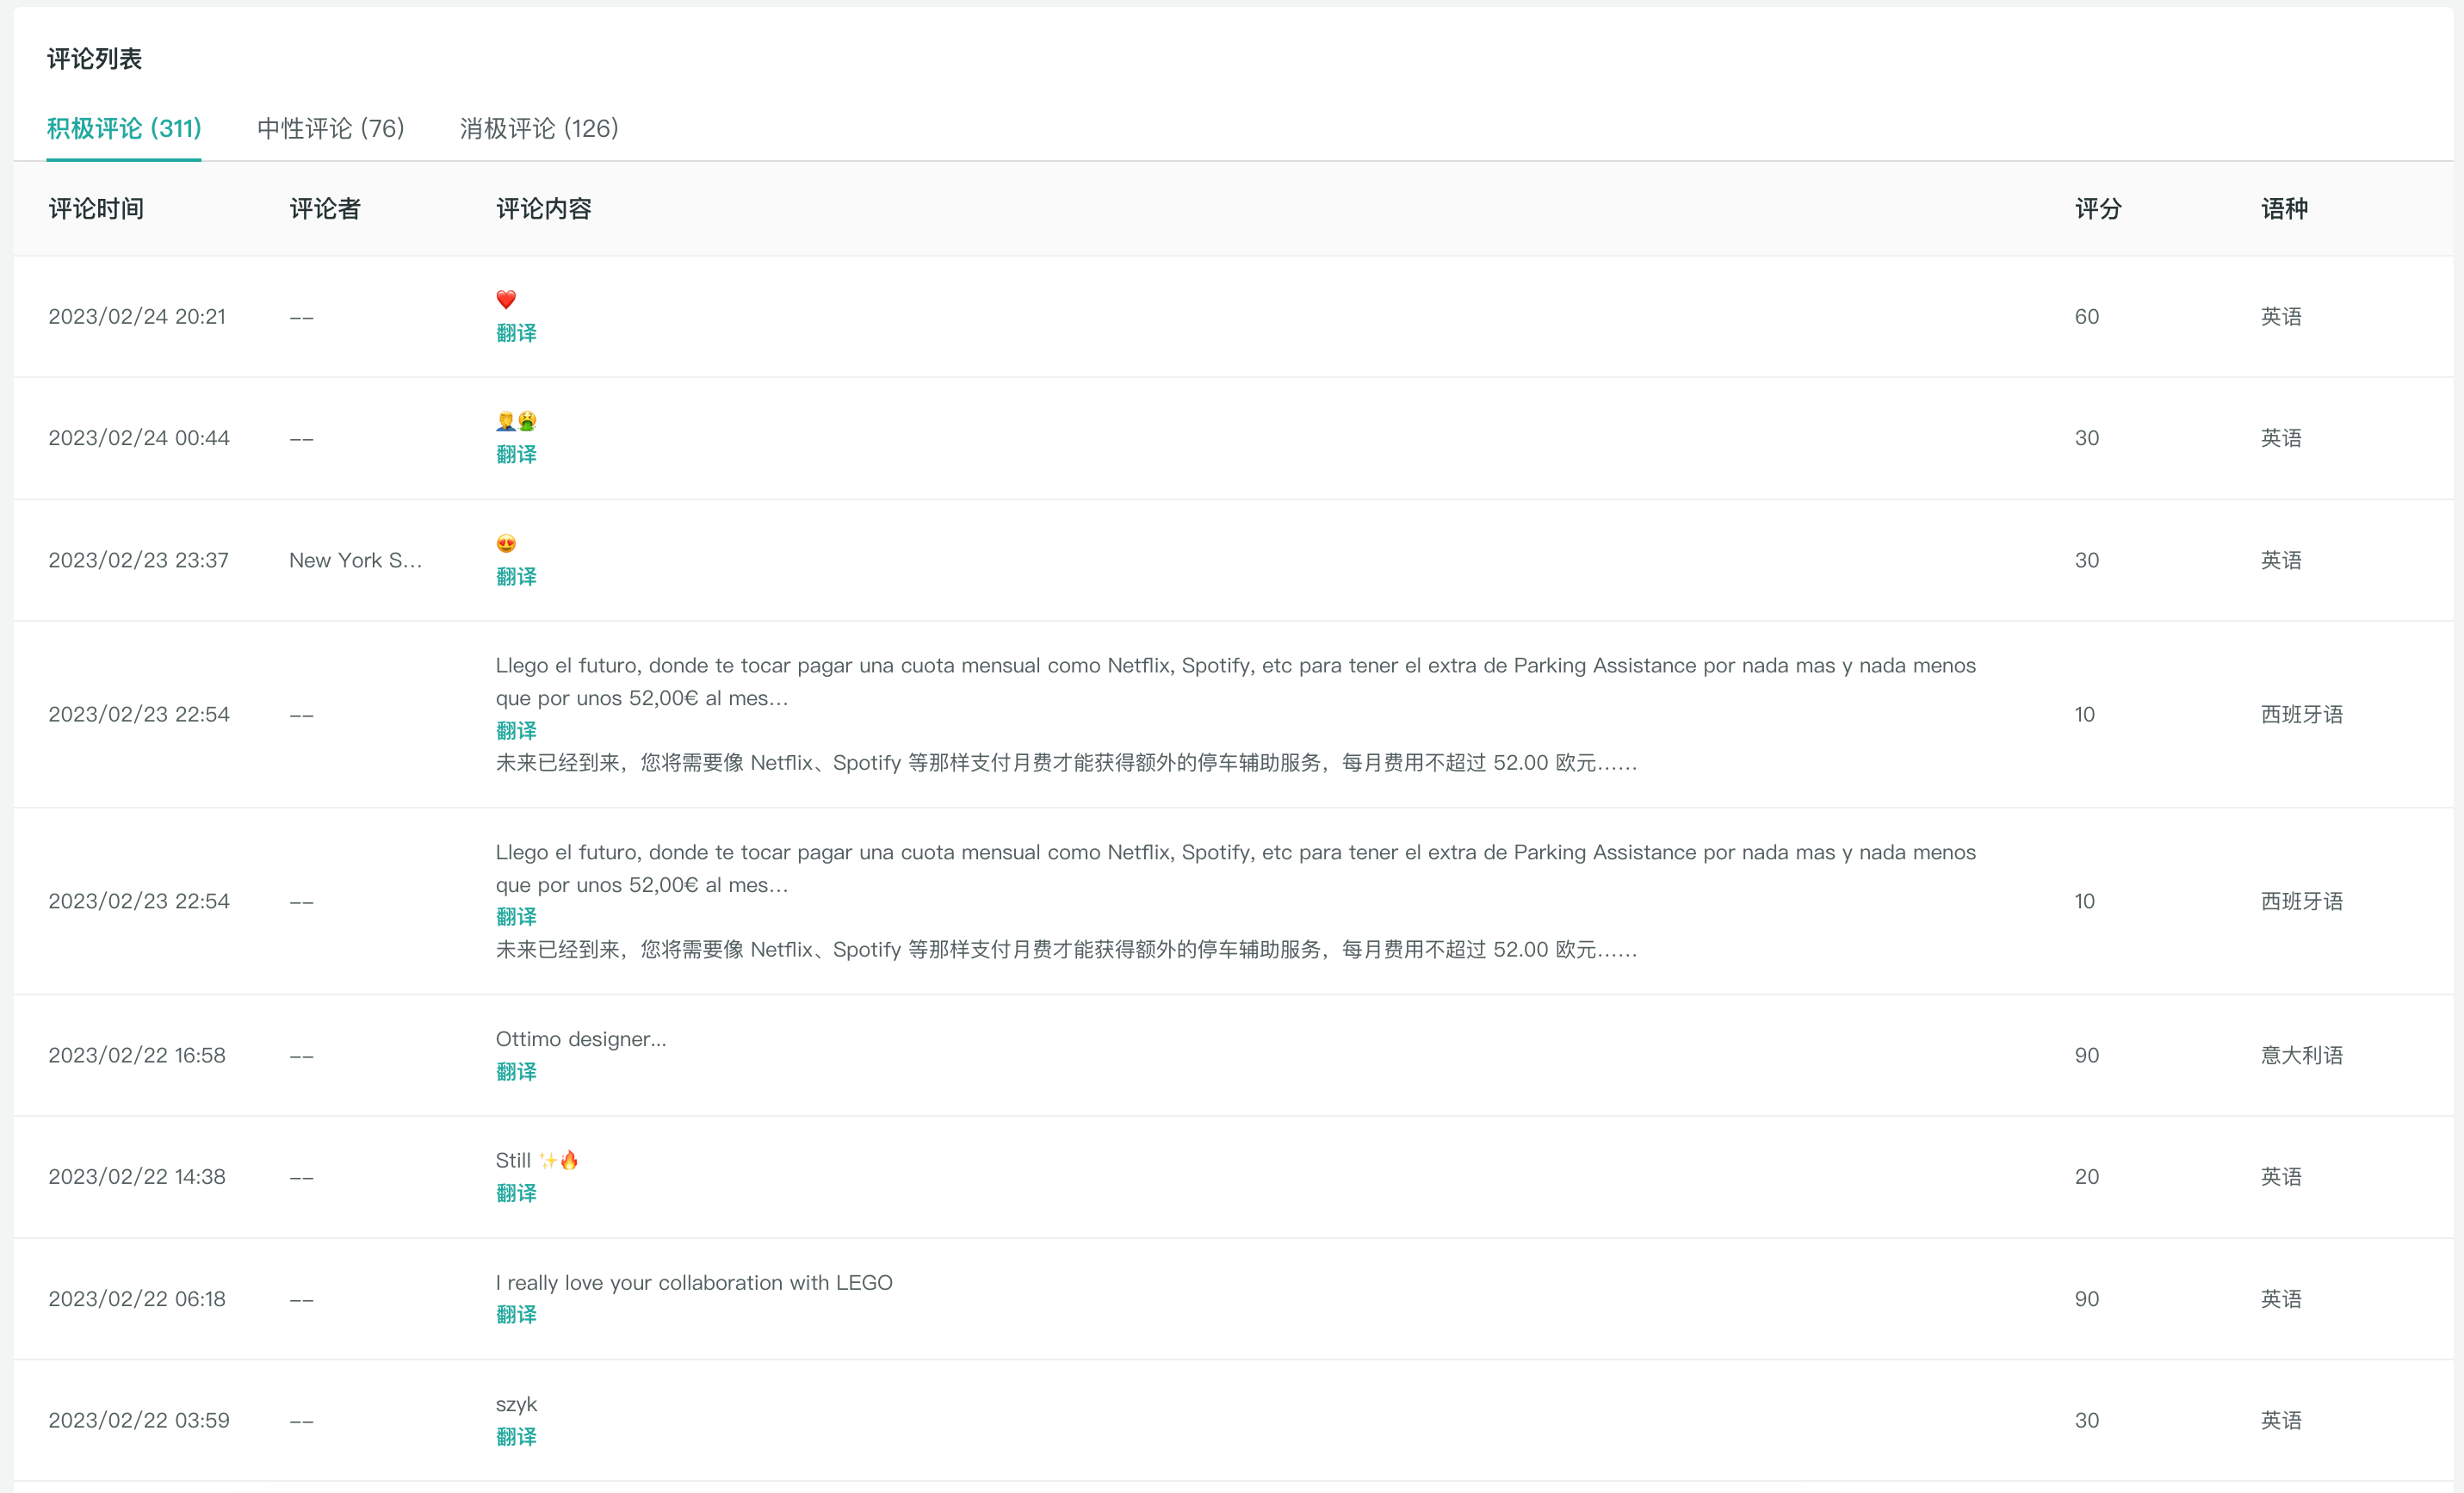Select timestamp 2023/02/23 23:37
The image size is (2464, 1493).
(x=139, y=560)
